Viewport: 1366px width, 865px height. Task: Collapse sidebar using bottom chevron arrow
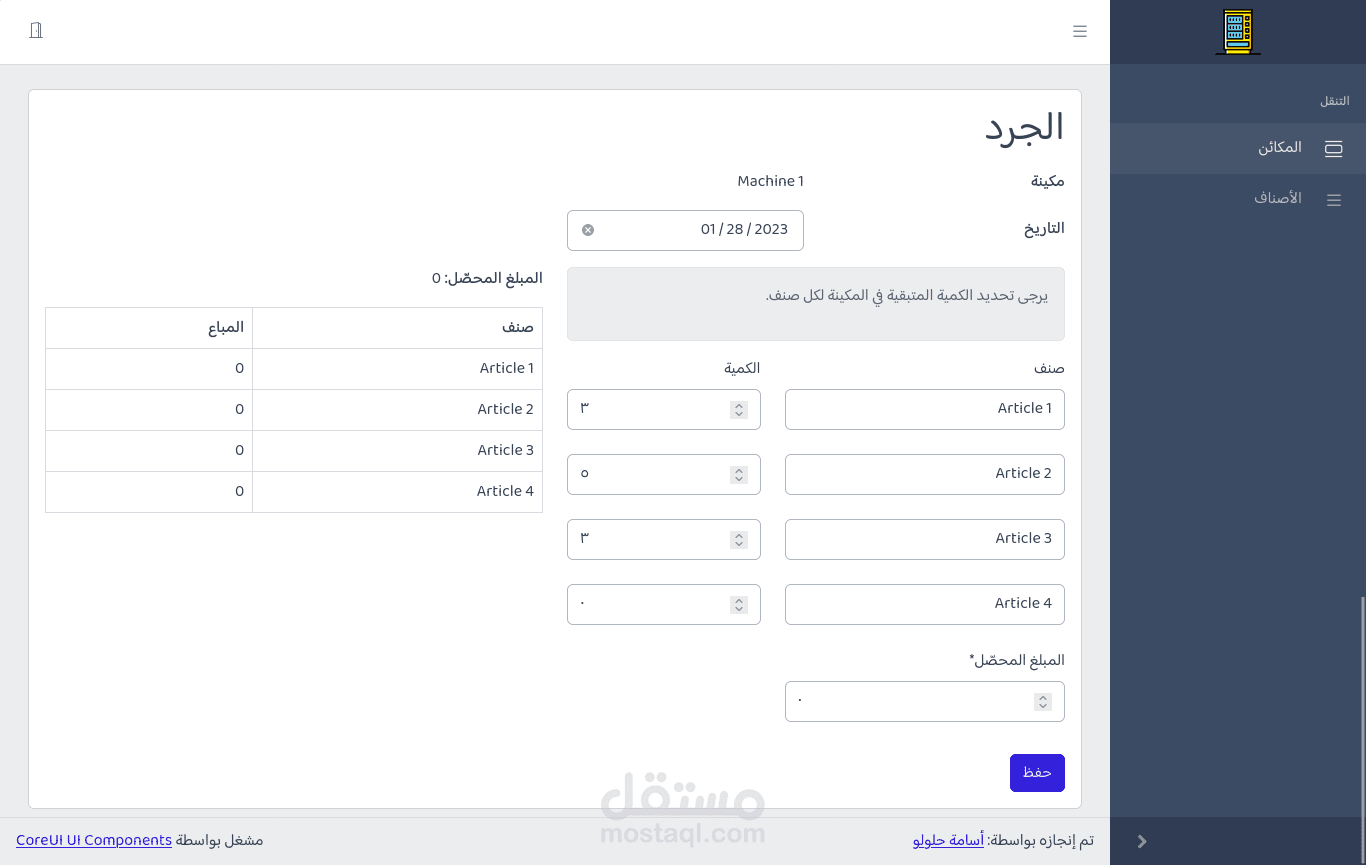tap(1142, 841)
